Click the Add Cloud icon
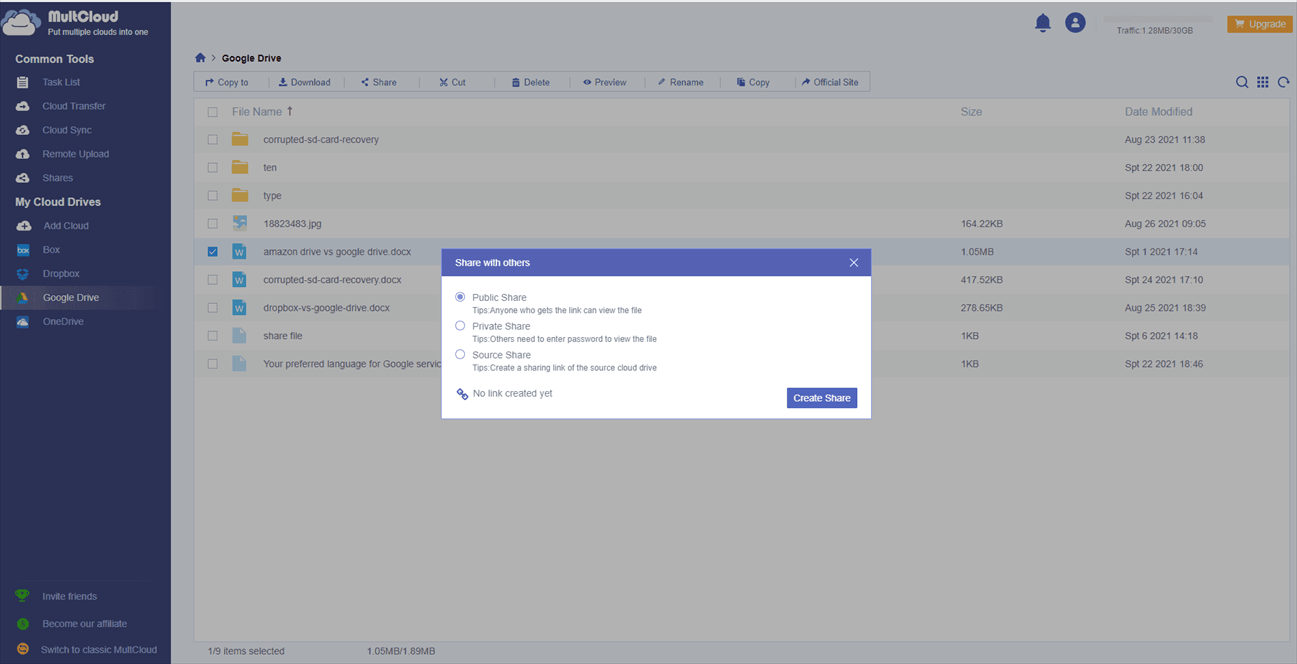The image size is (1297, 664). click(x=23, y=226)
